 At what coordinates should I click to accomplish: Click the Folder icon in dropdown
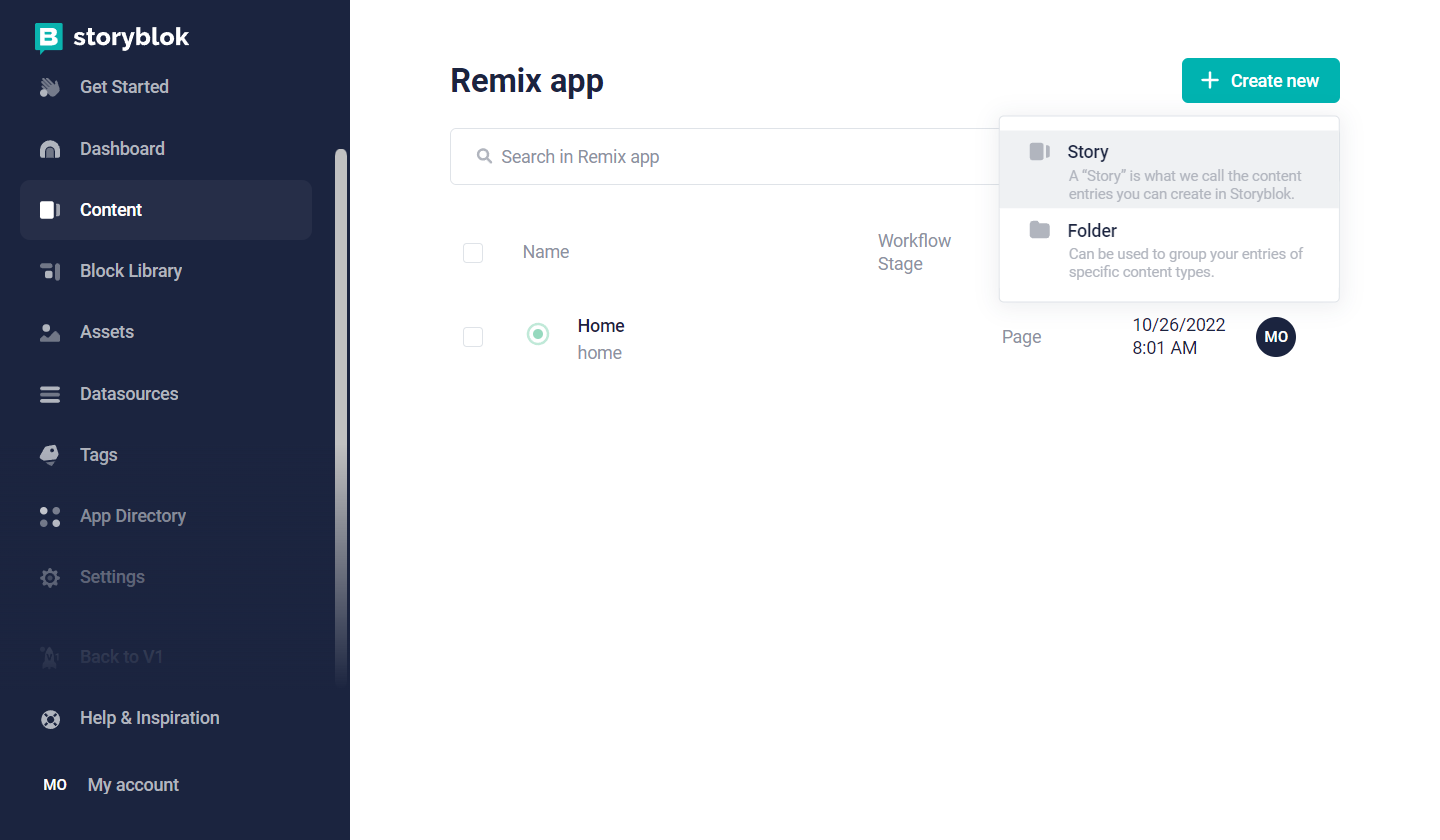click(x=1040, y=230)
